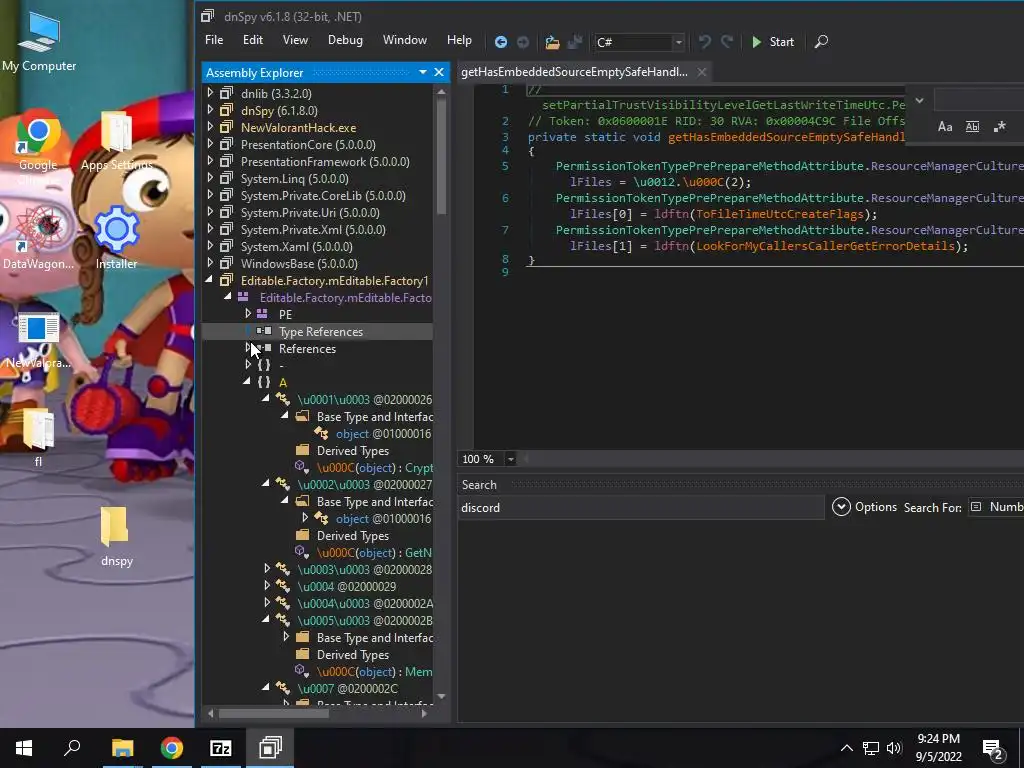
Task: Collapse the Editable.Factory.mEditable.Factory1 assembly
Action: coord(210,280)
